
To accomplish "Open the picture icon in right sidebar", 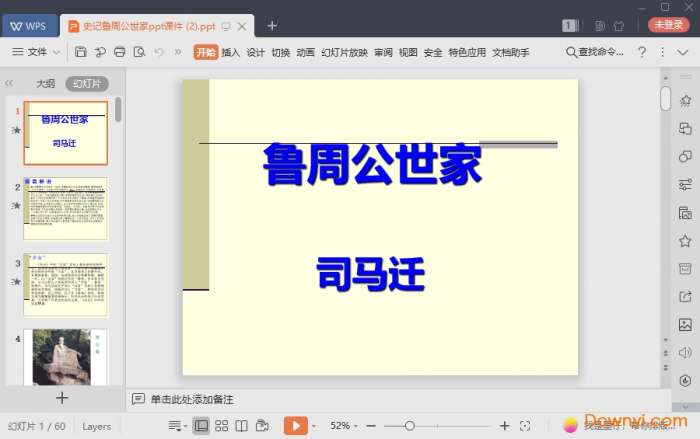I will (x=685, y=325).
